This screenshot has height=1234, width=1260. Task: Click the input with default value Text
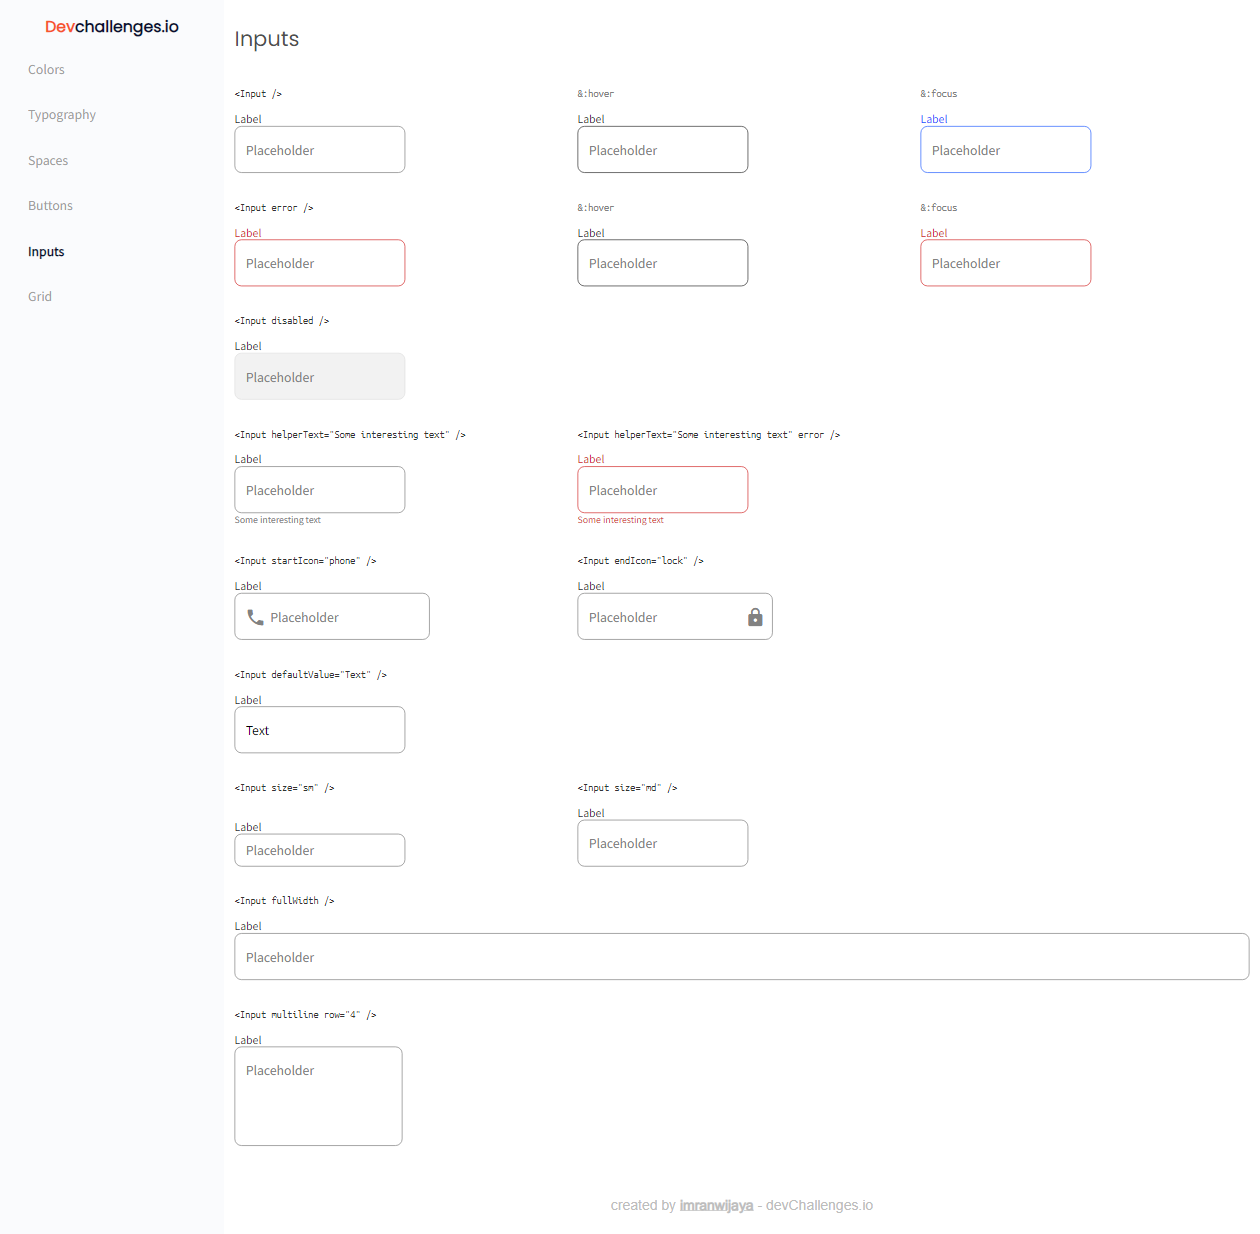(x=320, y=730)
